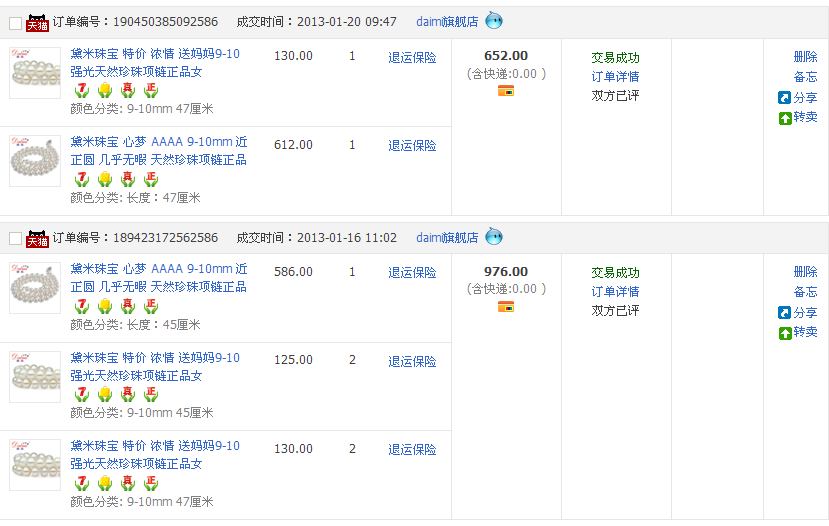Viewport: 829px width, 526px height.
Task: Open the 双方已评 review status in the first order
Action: click(615, 96)
